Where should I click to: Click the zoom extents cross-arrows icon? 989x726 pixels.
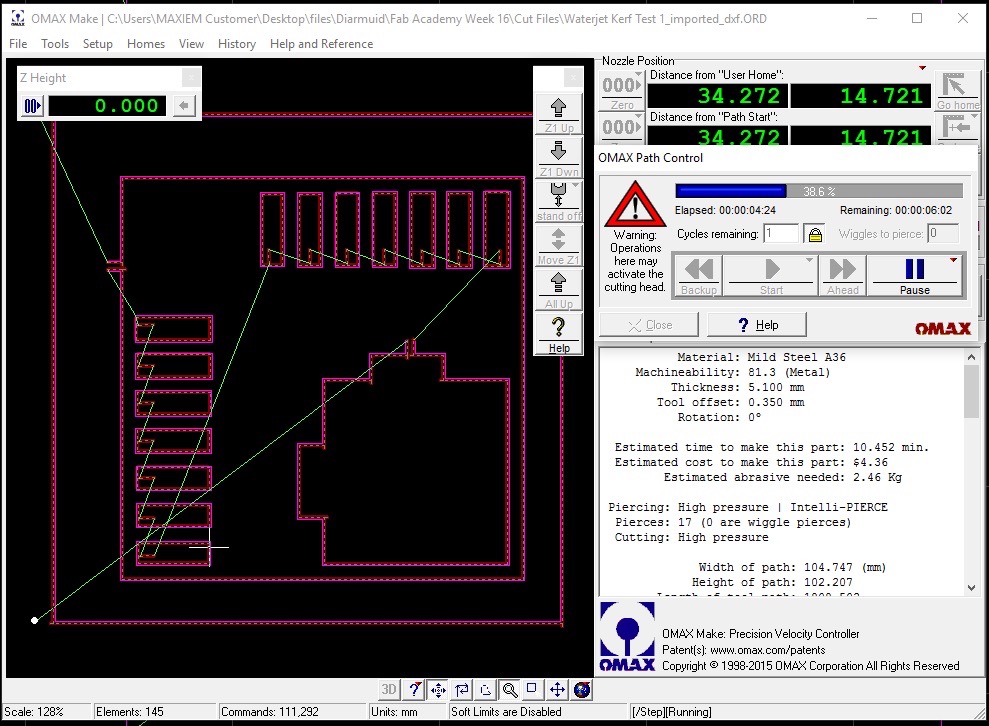557,689
